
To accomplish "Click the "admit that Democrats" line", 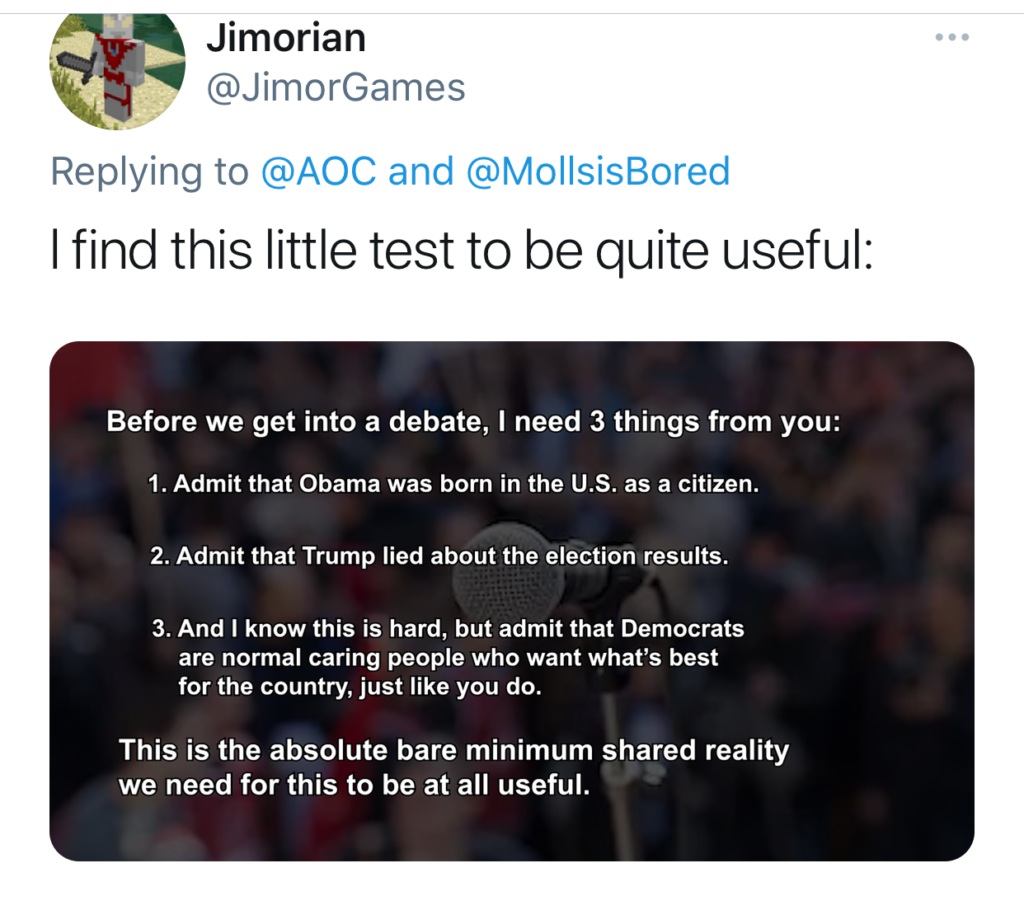I will [x=448, y=628].
